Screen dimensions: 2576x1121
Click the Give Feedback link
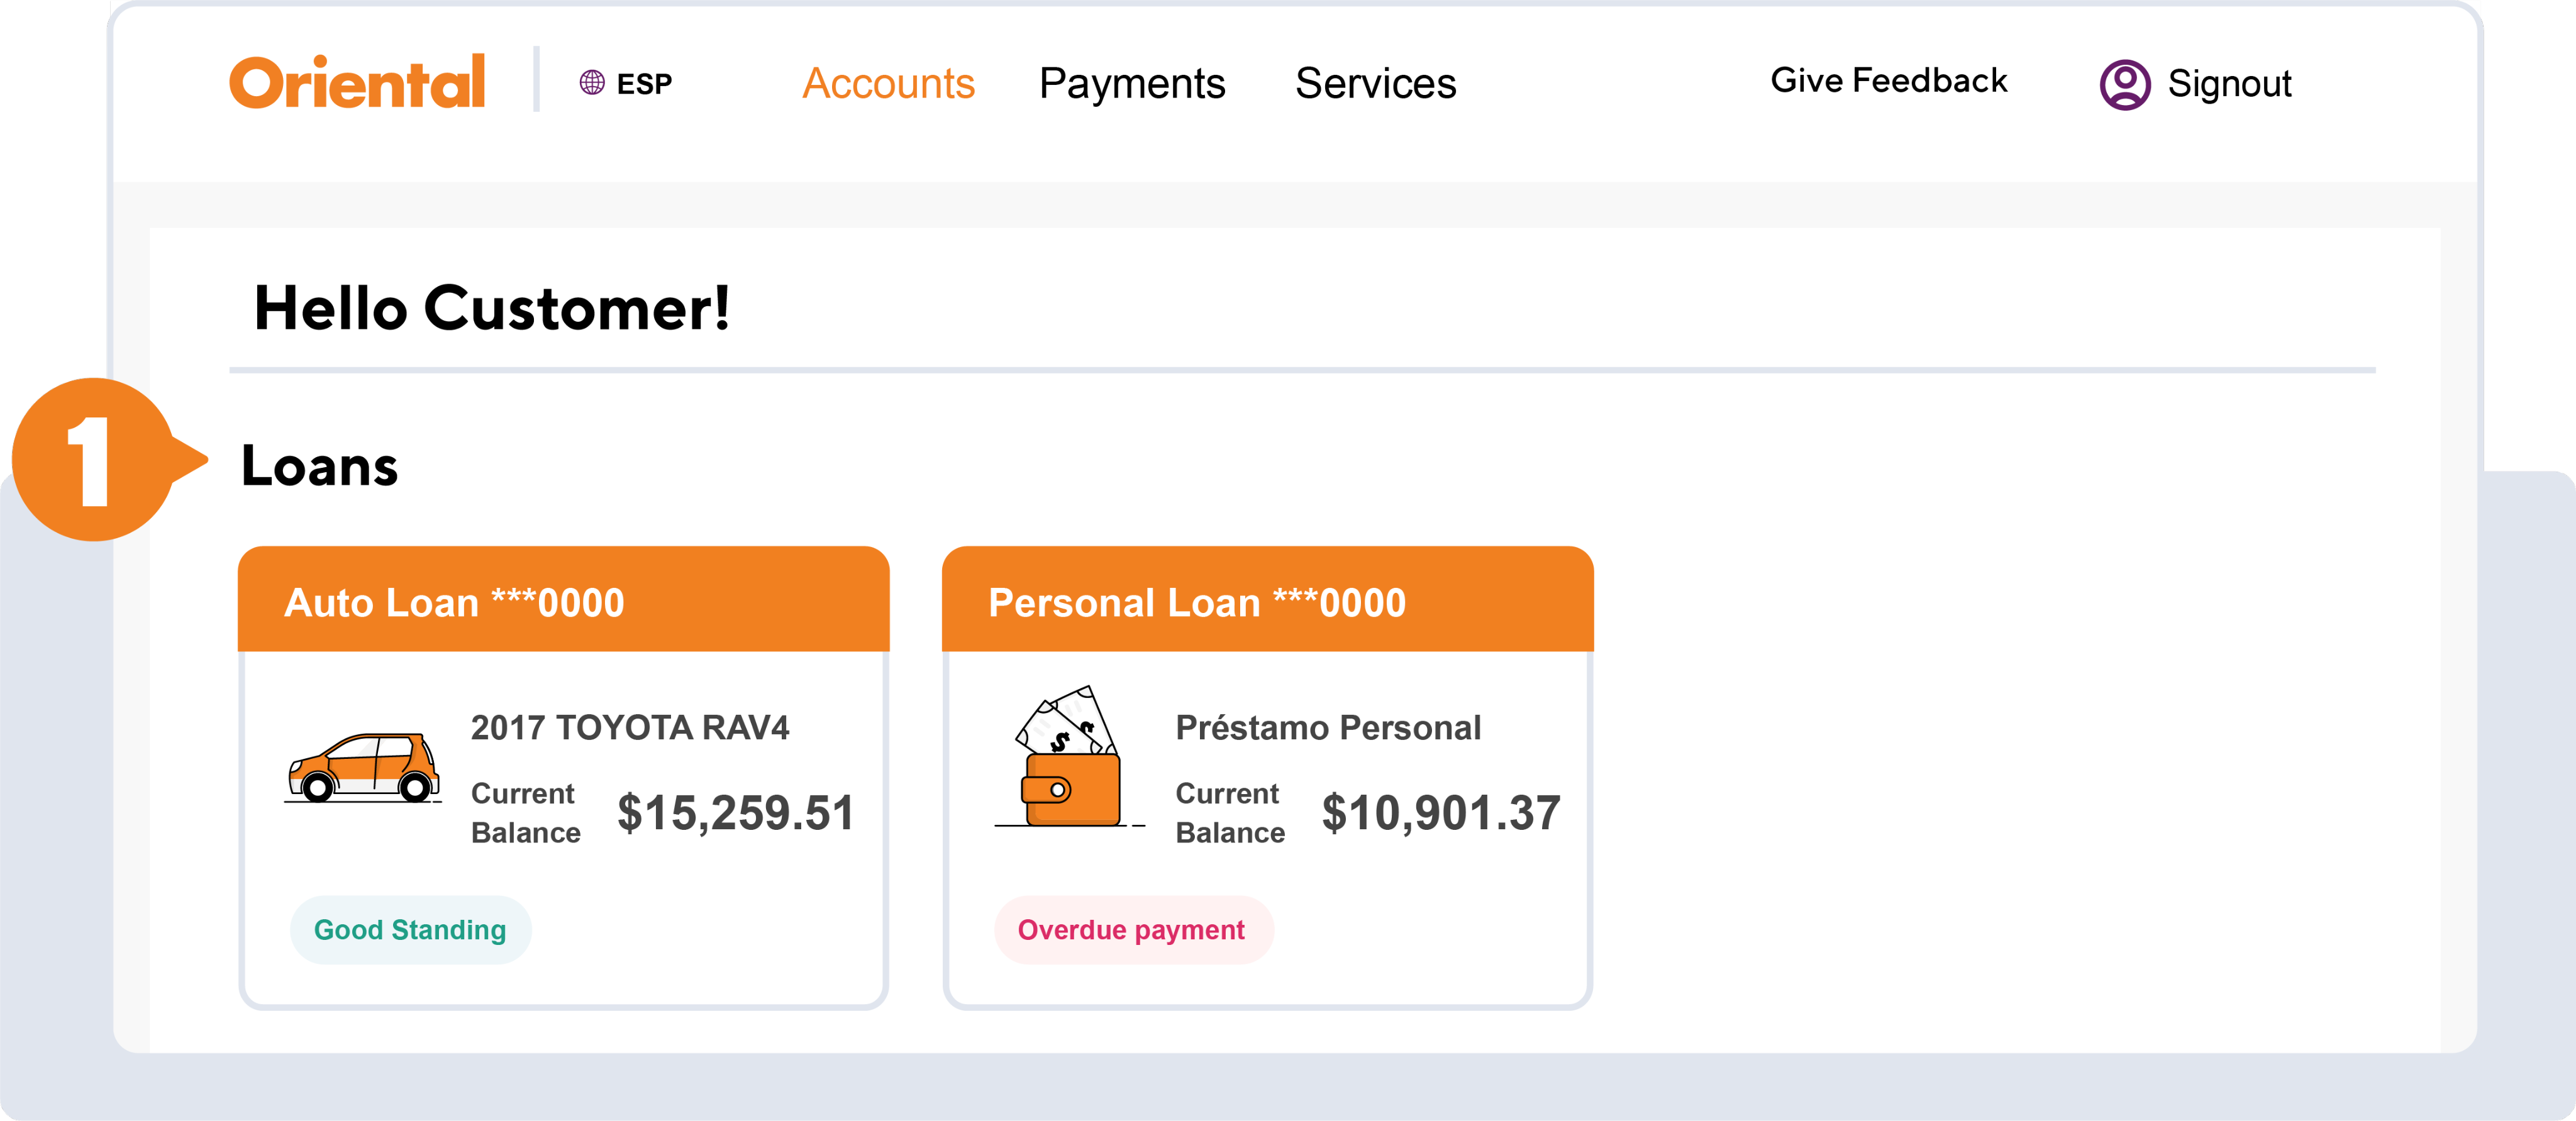coord(1888,81)
